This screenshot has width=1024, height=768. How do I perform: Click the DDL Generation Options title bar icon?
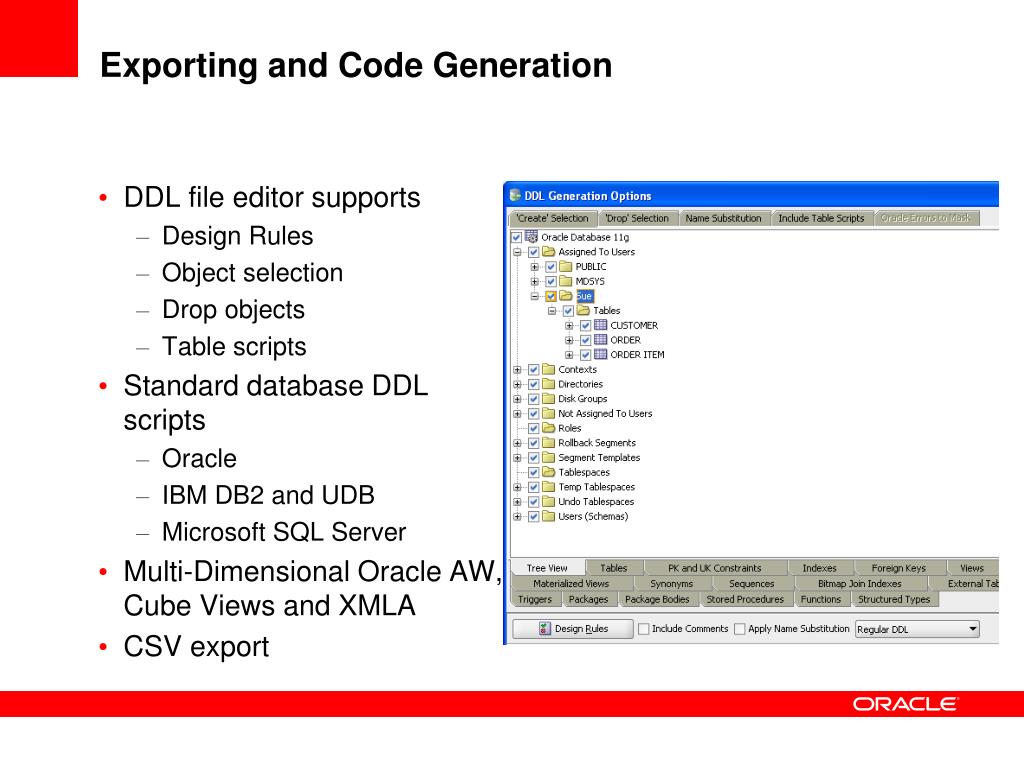pyautogui.click(x=515, y=195)
